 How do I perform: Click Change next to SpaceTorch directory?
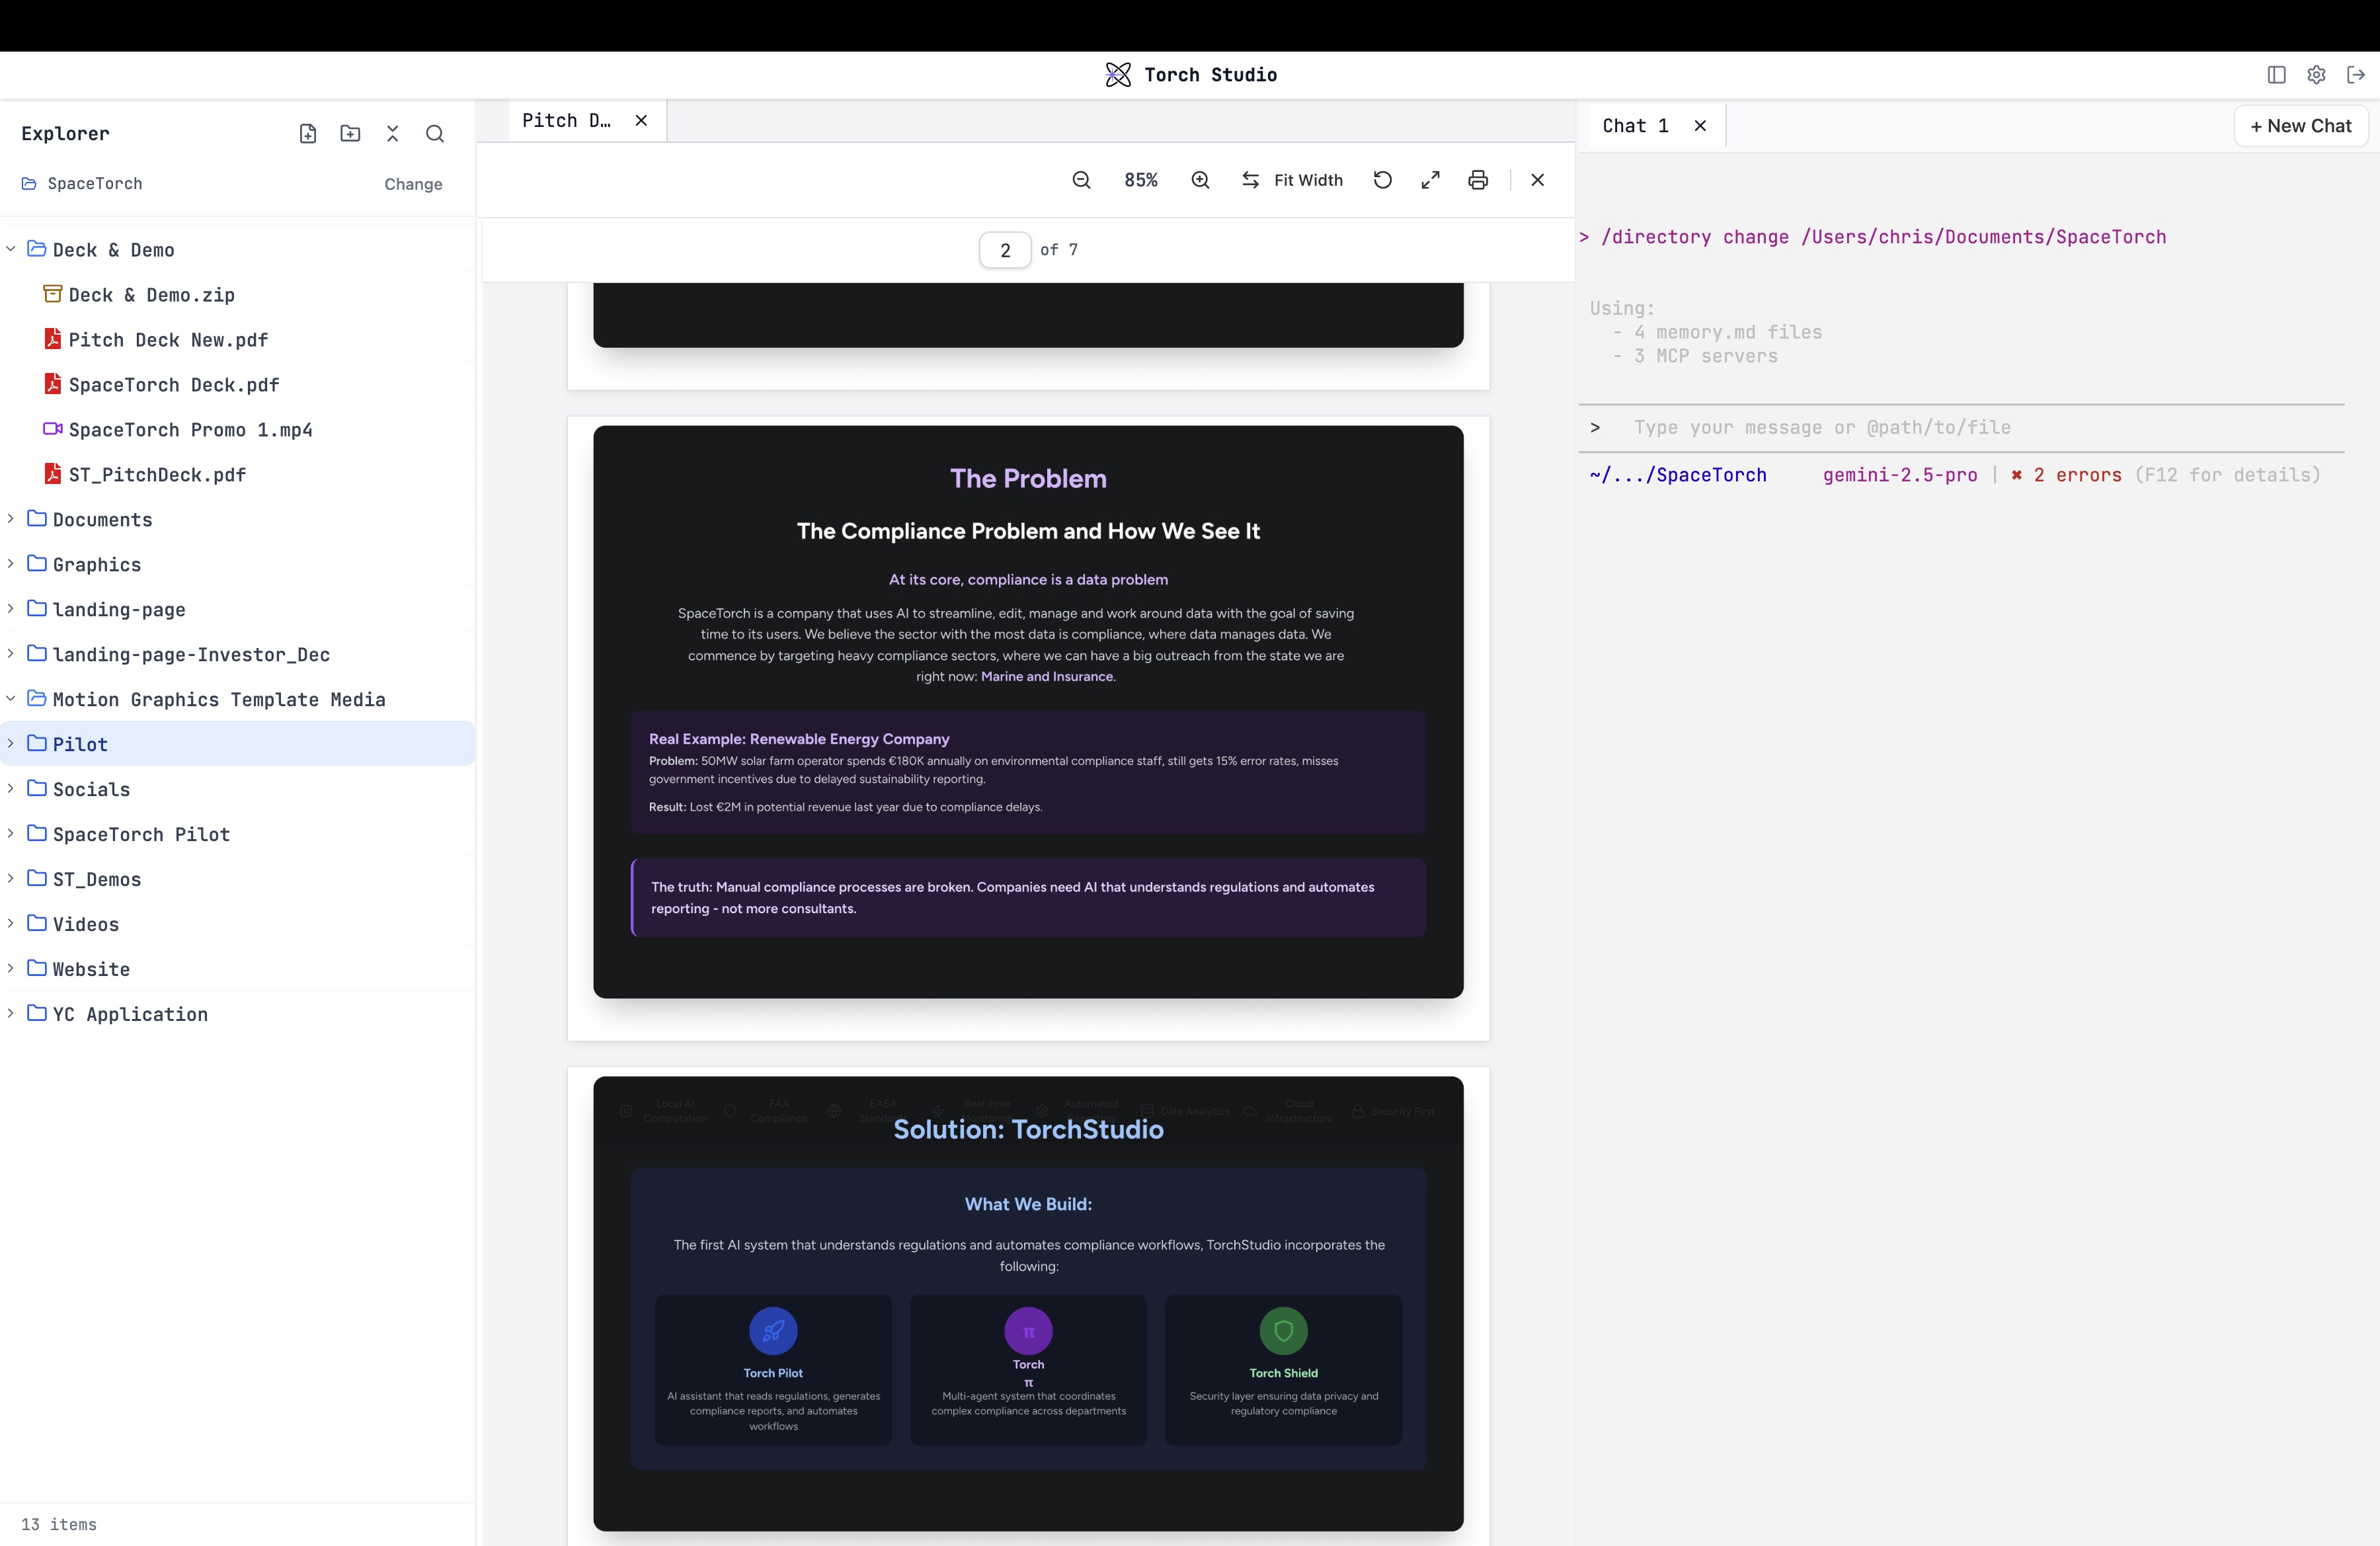click(413, 184)
